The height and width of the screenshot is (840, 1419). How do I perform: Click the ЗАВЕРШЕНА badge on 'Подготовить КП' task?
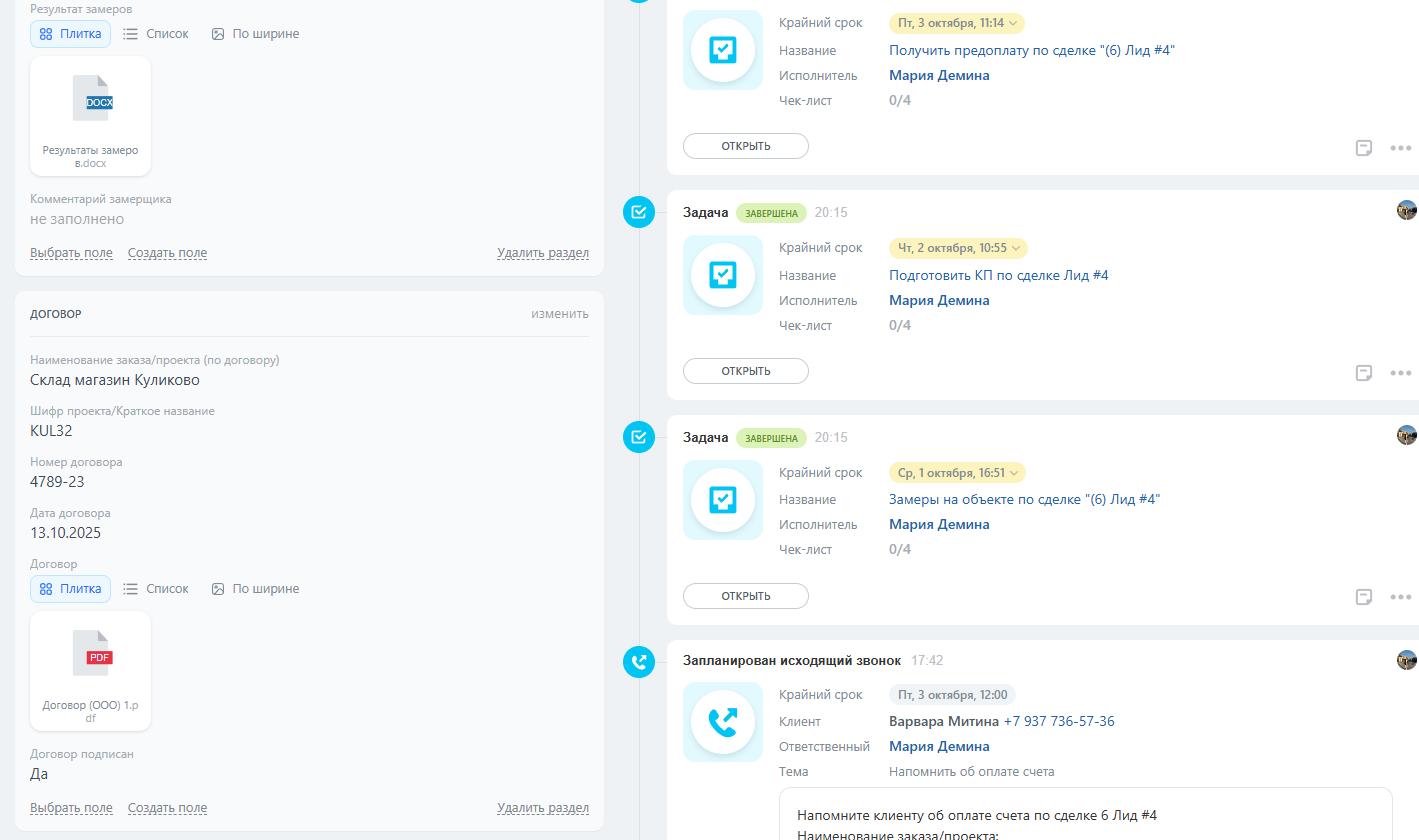(771, 213)
